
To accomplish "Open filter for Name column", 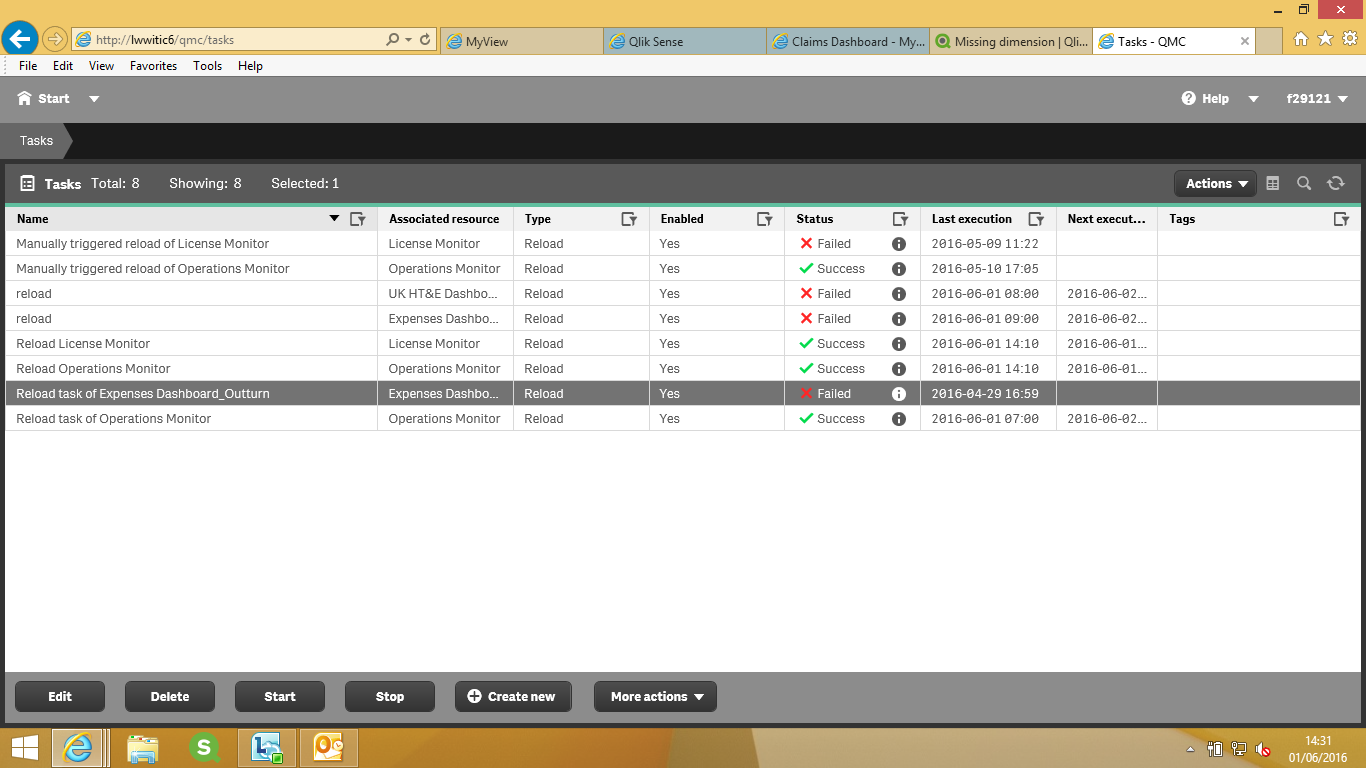I will point(358,219).
